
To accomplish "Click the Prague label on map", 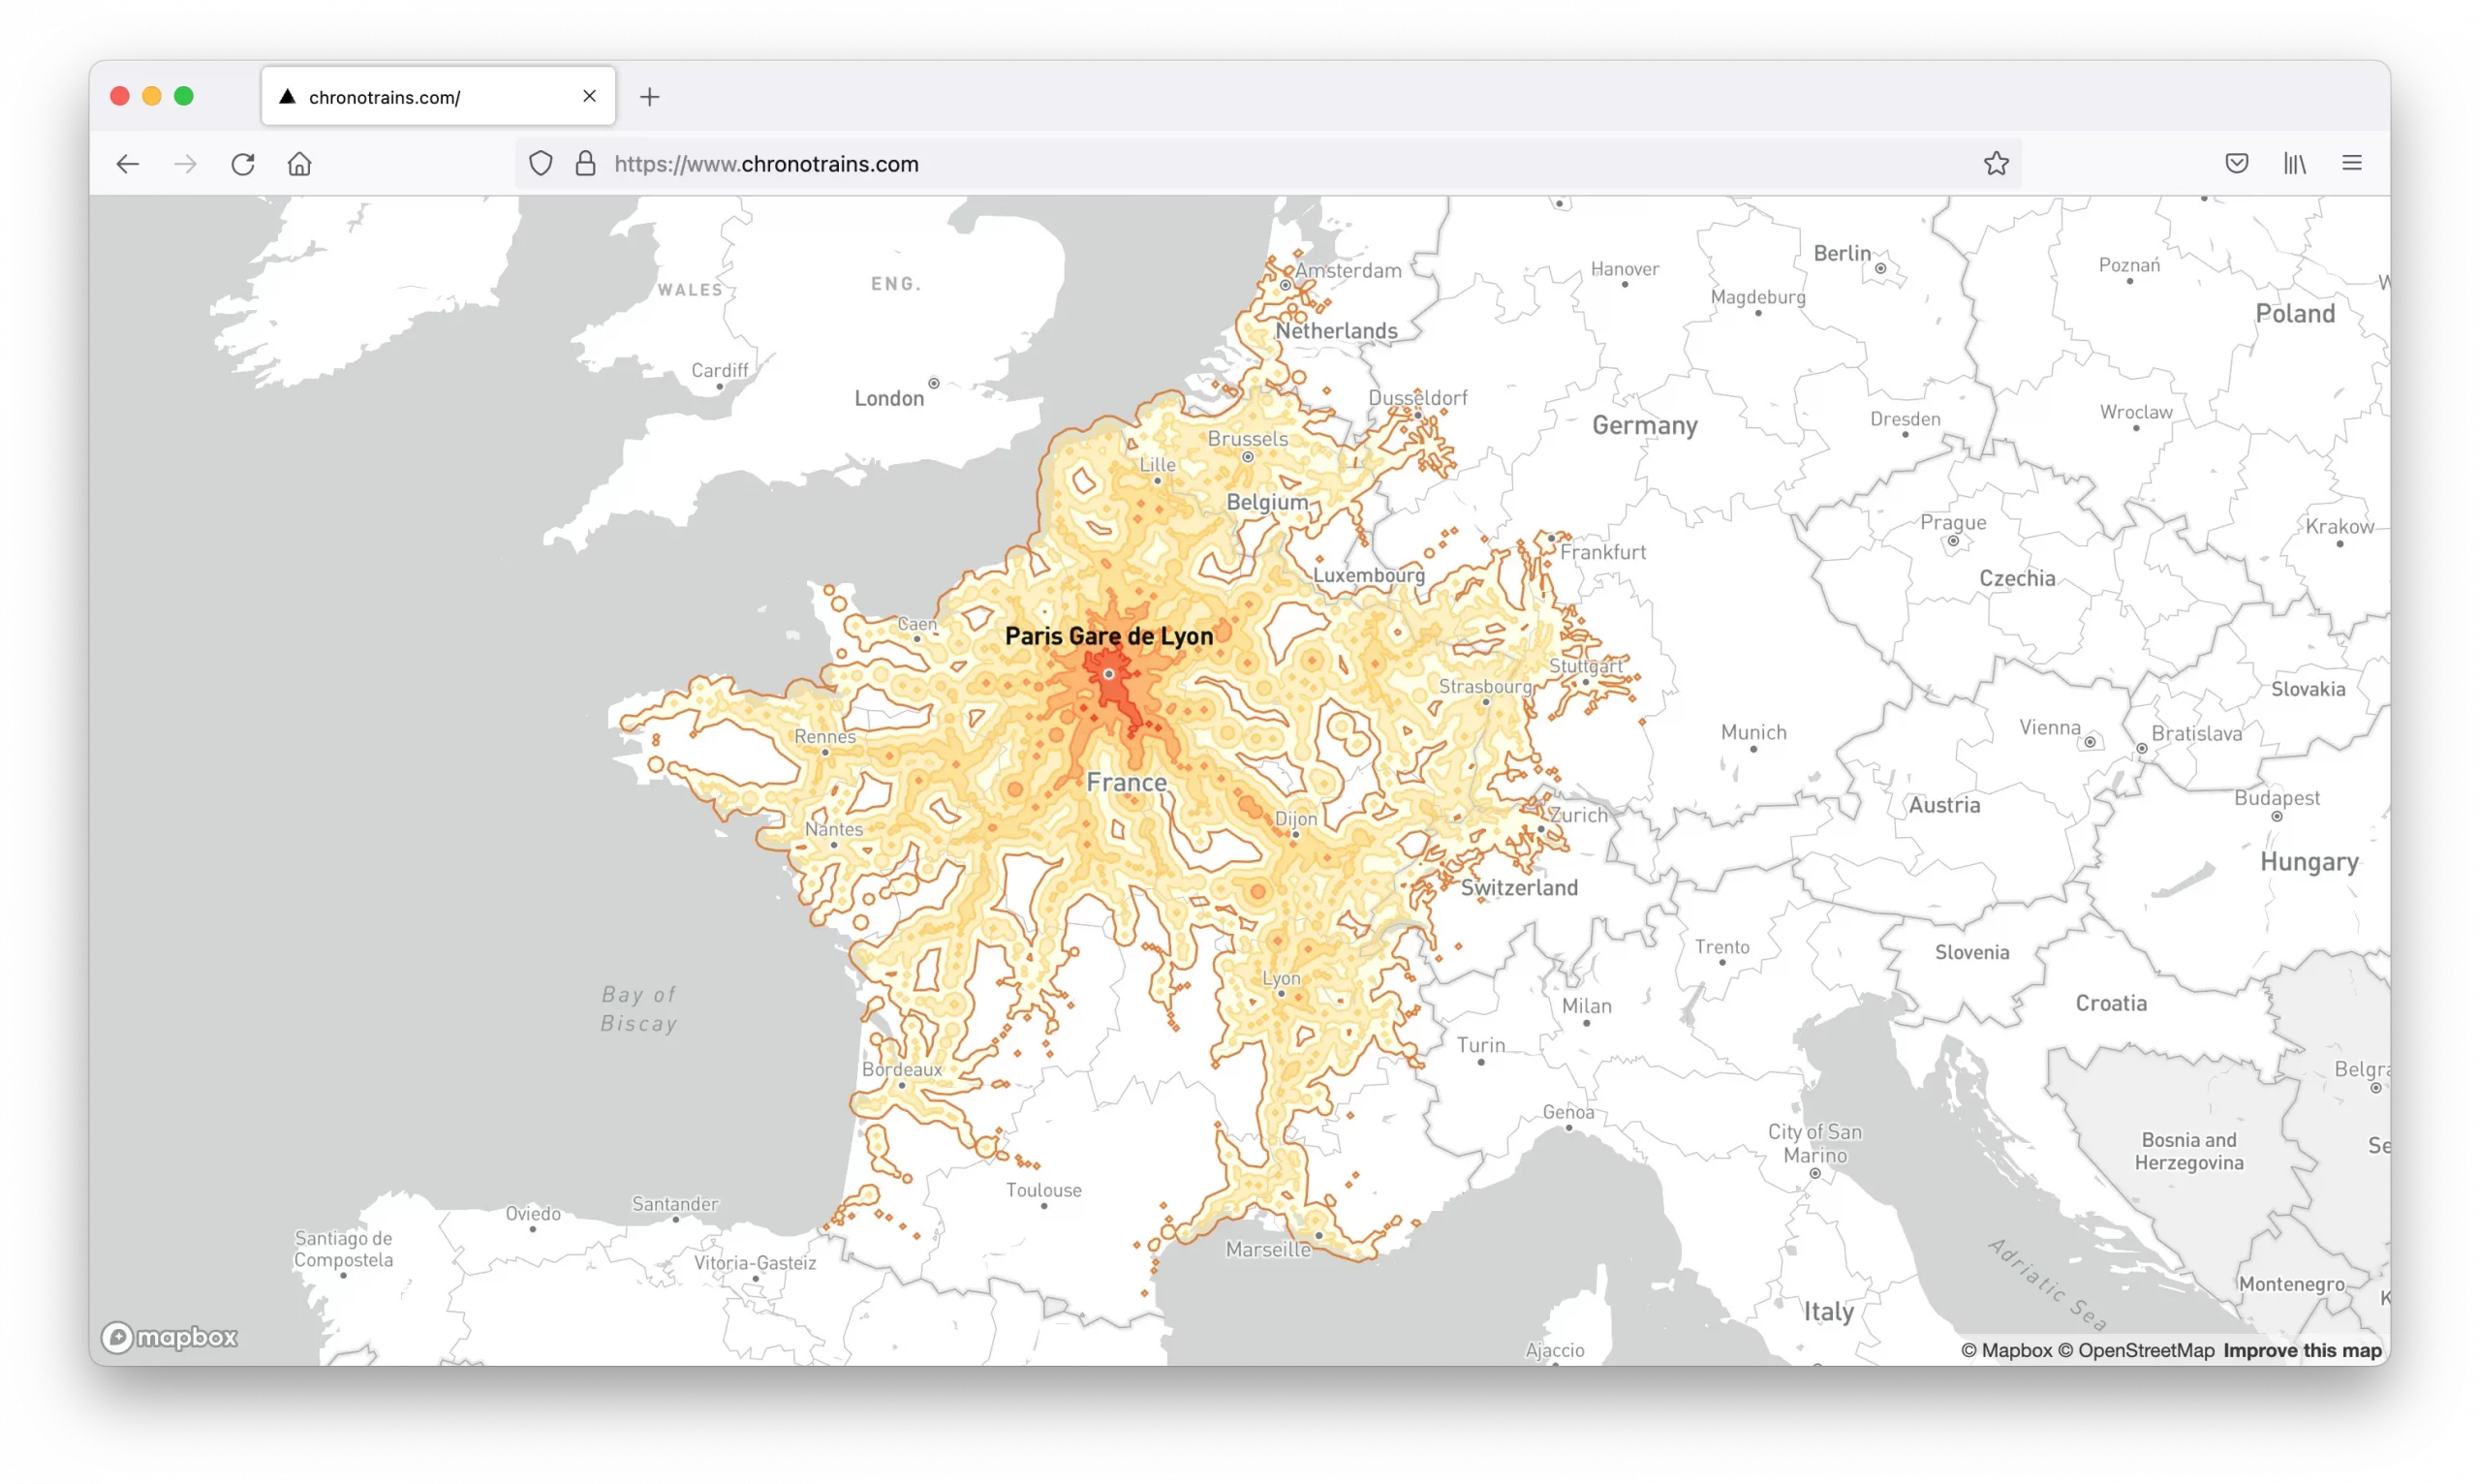I will pyautogui.click(x=1953, y=522).
